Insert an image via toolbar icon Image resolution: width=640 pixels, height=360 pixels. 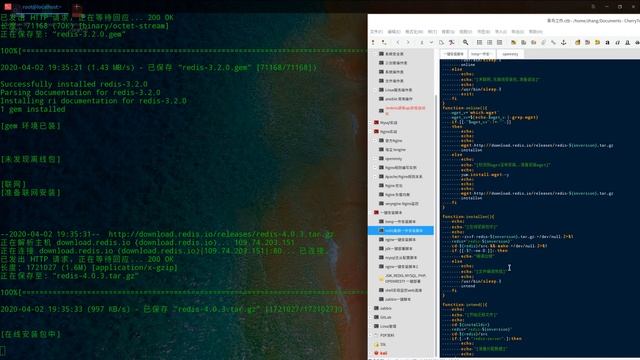click(x=513, y=42)
